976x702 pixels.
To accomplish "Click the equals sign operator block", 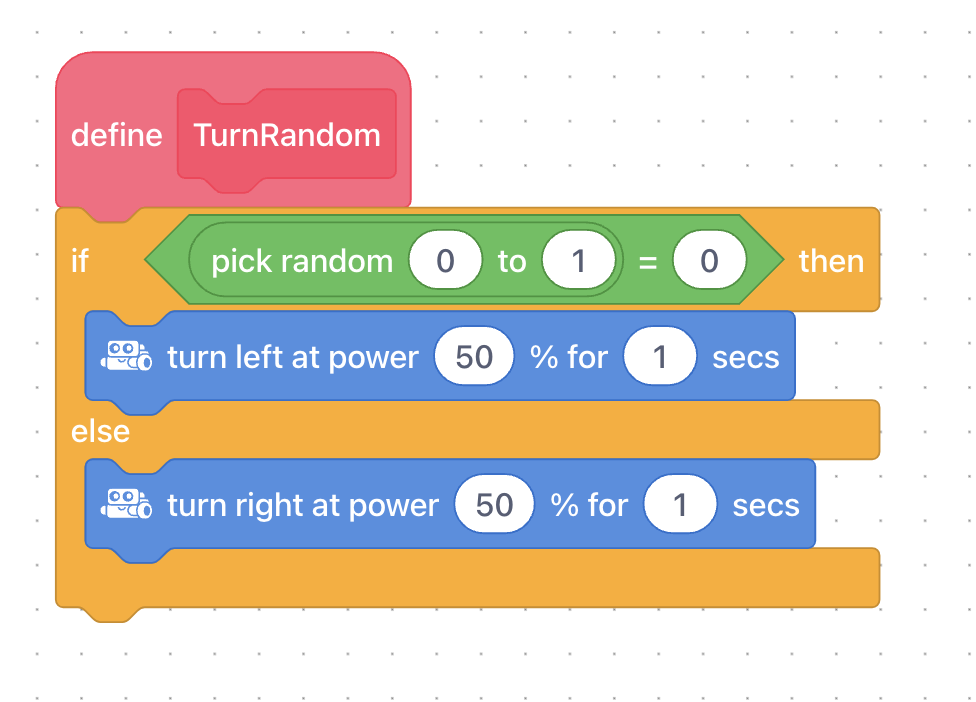I will coord(648,262).
